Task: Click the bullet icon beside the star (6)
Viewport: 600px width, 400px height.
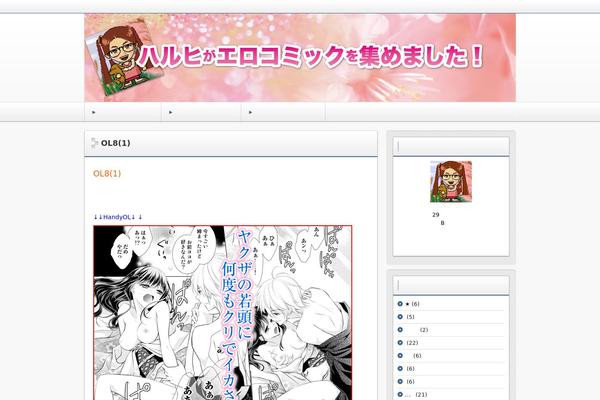Action: [x=400, y=304]
